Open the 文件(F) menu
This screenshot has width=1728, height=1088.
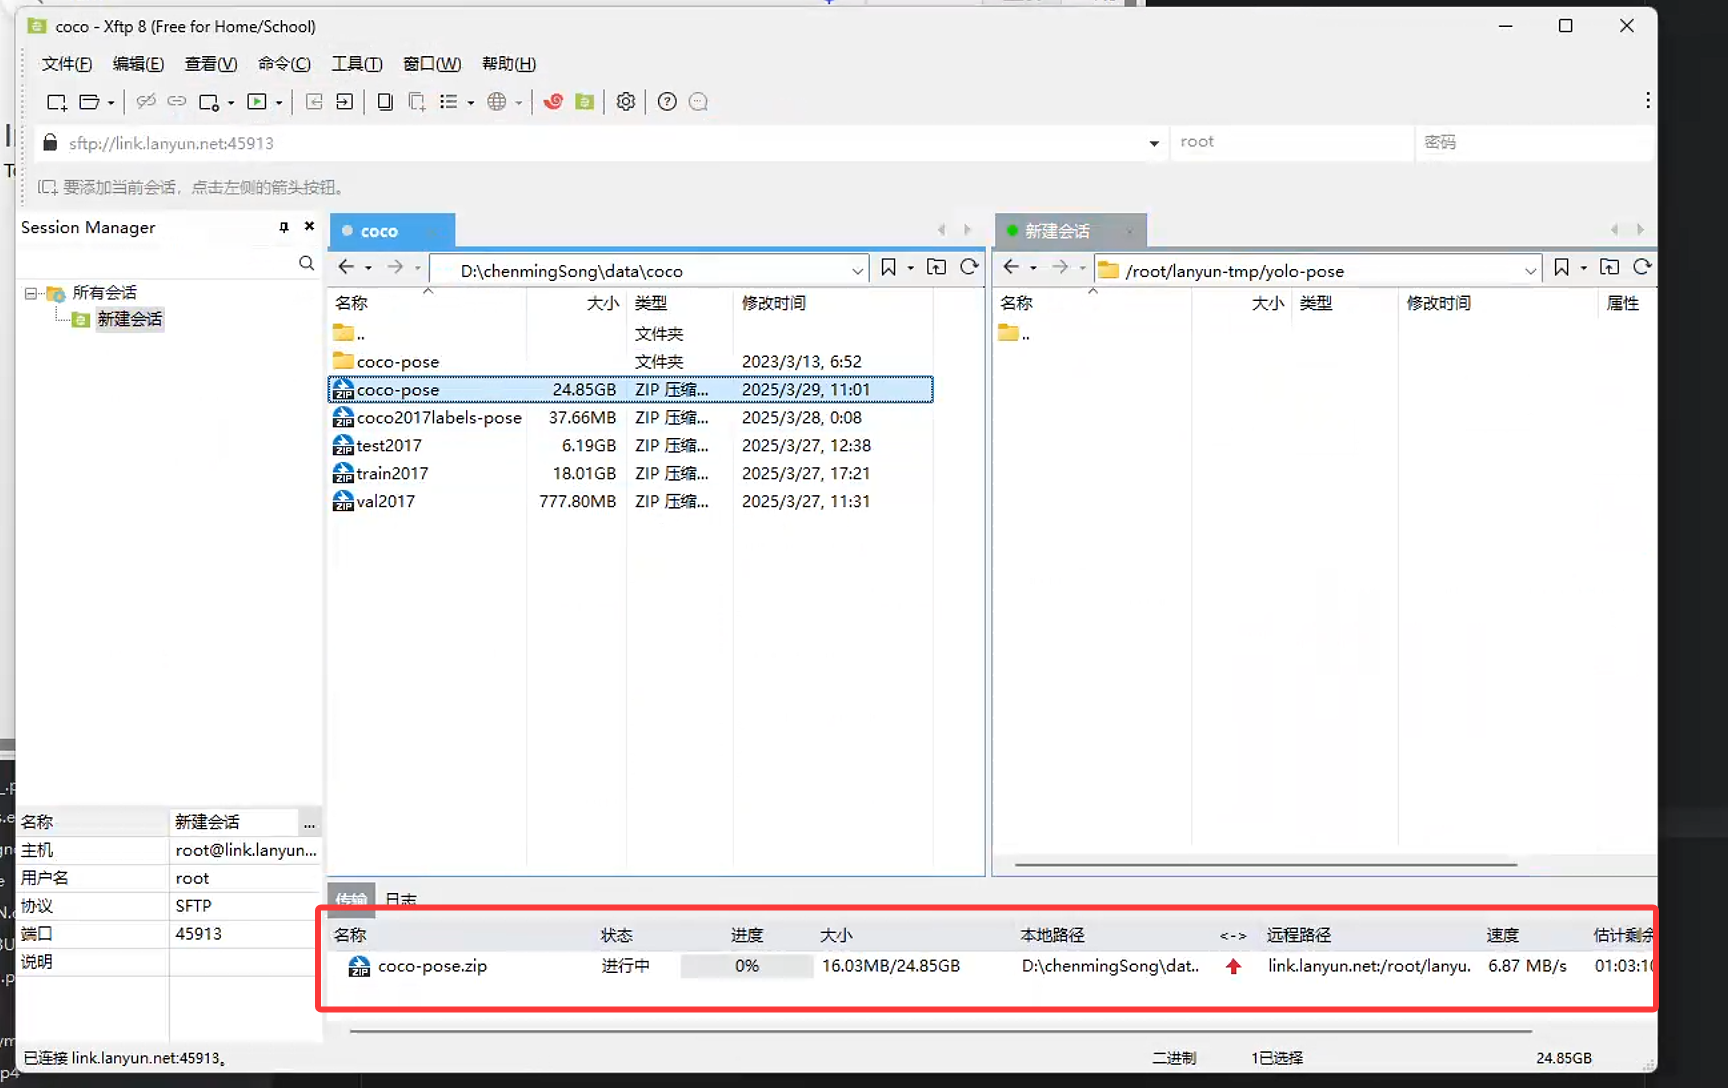pos(67,64)
